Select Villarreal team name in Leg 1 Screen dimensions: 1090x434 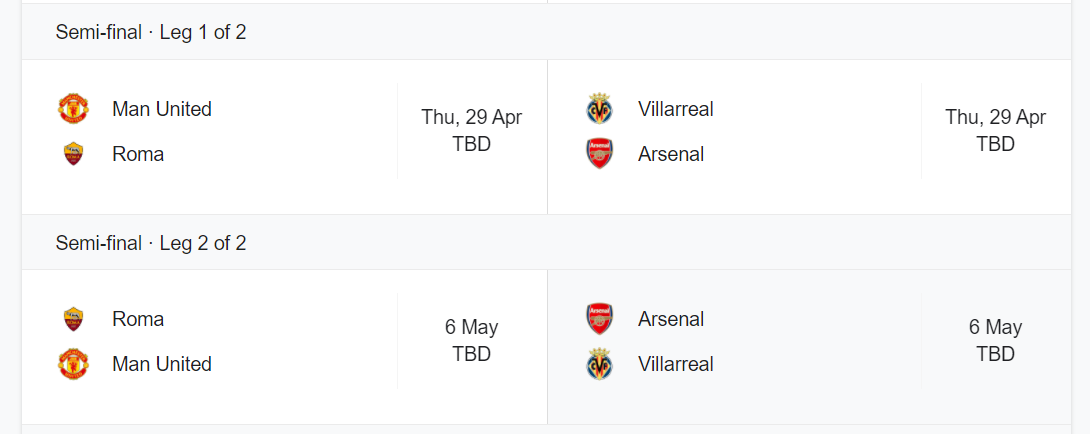[x=676, y=109]
